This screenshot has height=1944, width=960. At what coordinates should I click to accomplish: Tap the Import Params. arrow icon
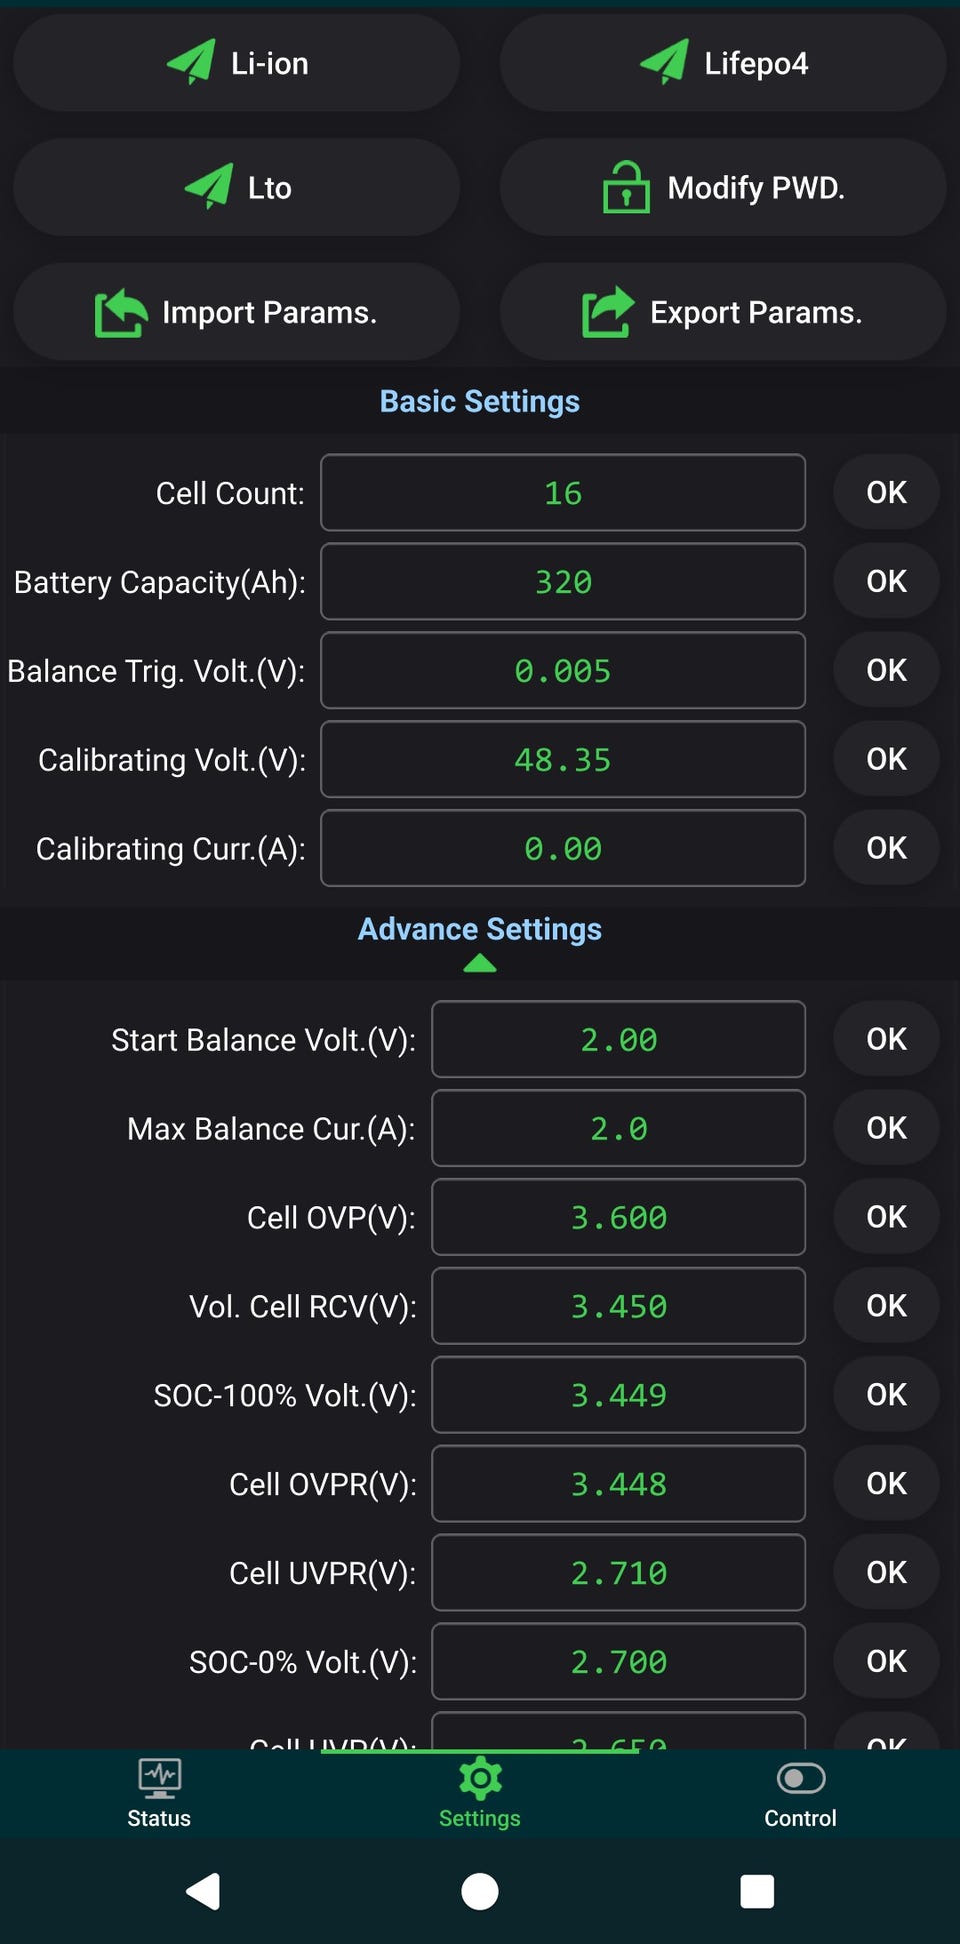[x=120, y=312]
